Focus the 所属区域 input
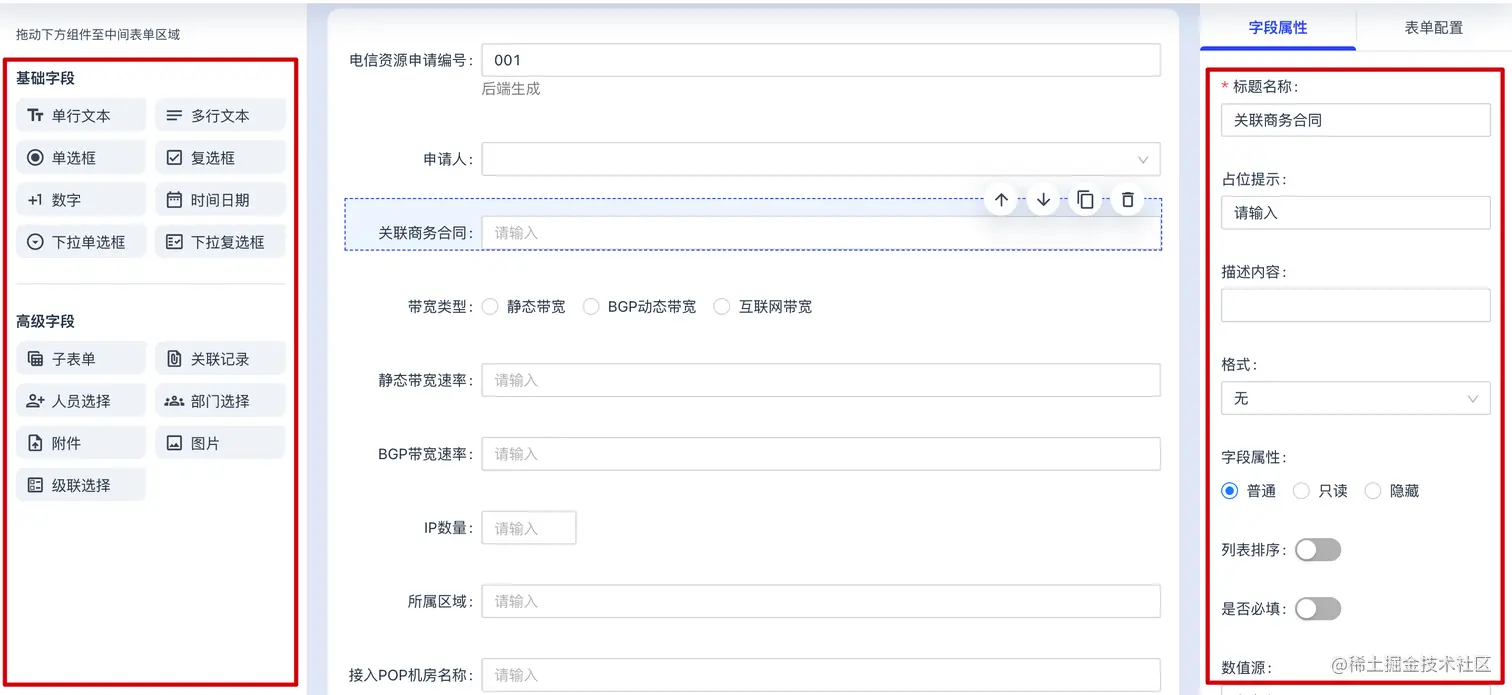The width and height of the screenshot is (1512, 695). click(x=821, y=601)
